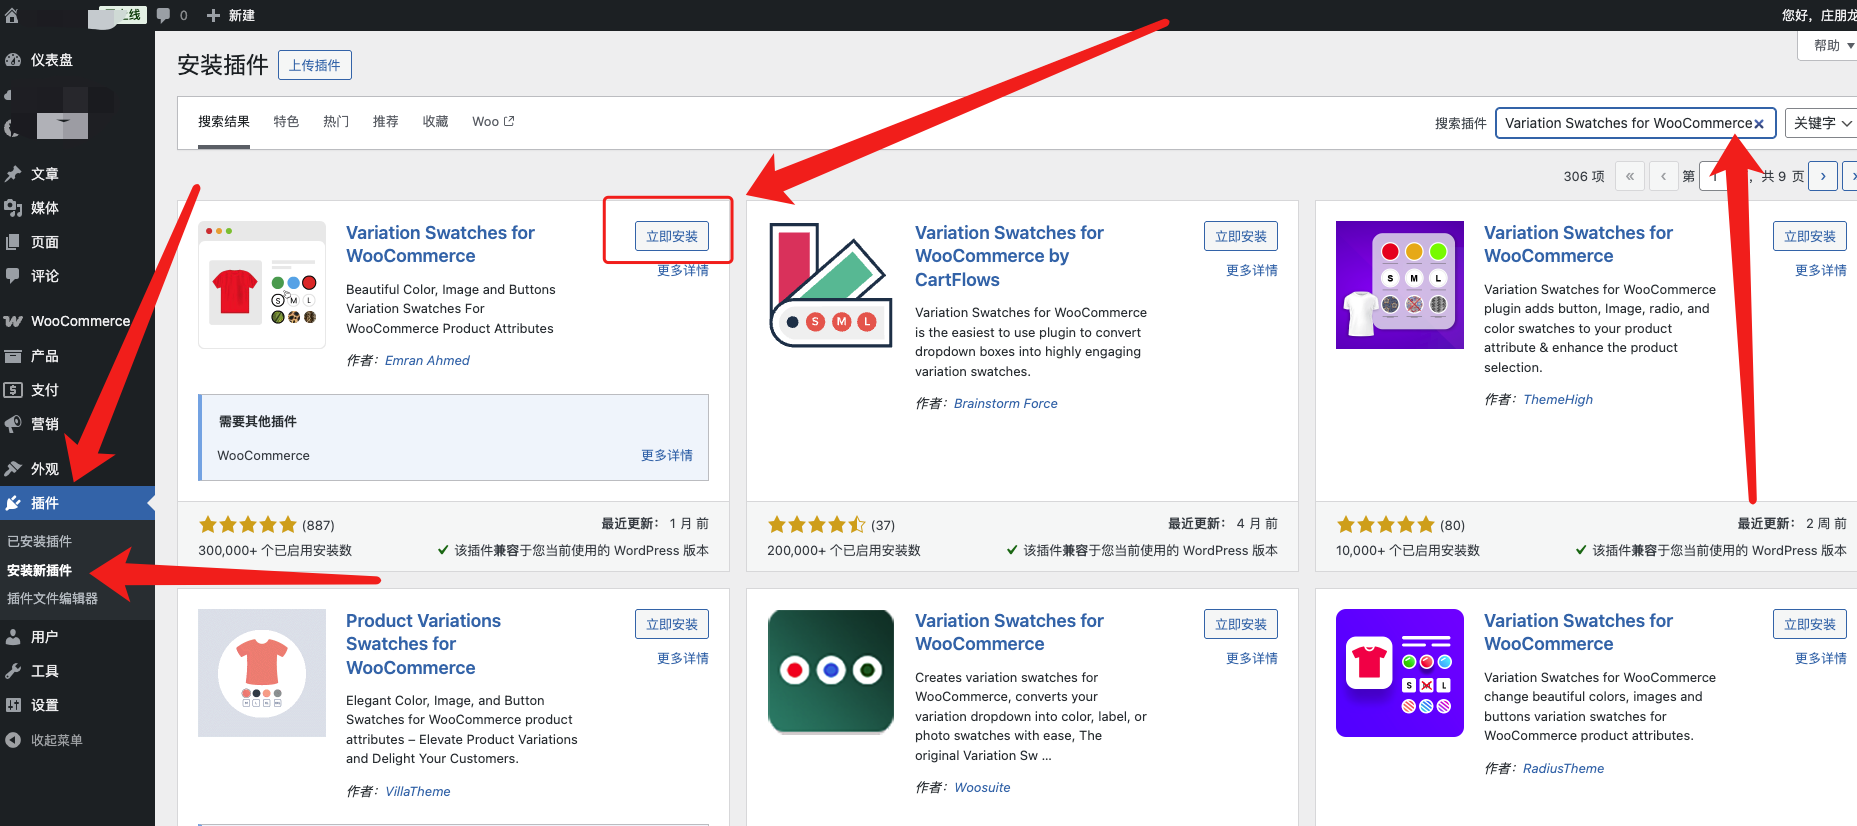1857x826 pixels.
Task: Click the Plugins (插件) plug icon
Action: tap(13, 503)
